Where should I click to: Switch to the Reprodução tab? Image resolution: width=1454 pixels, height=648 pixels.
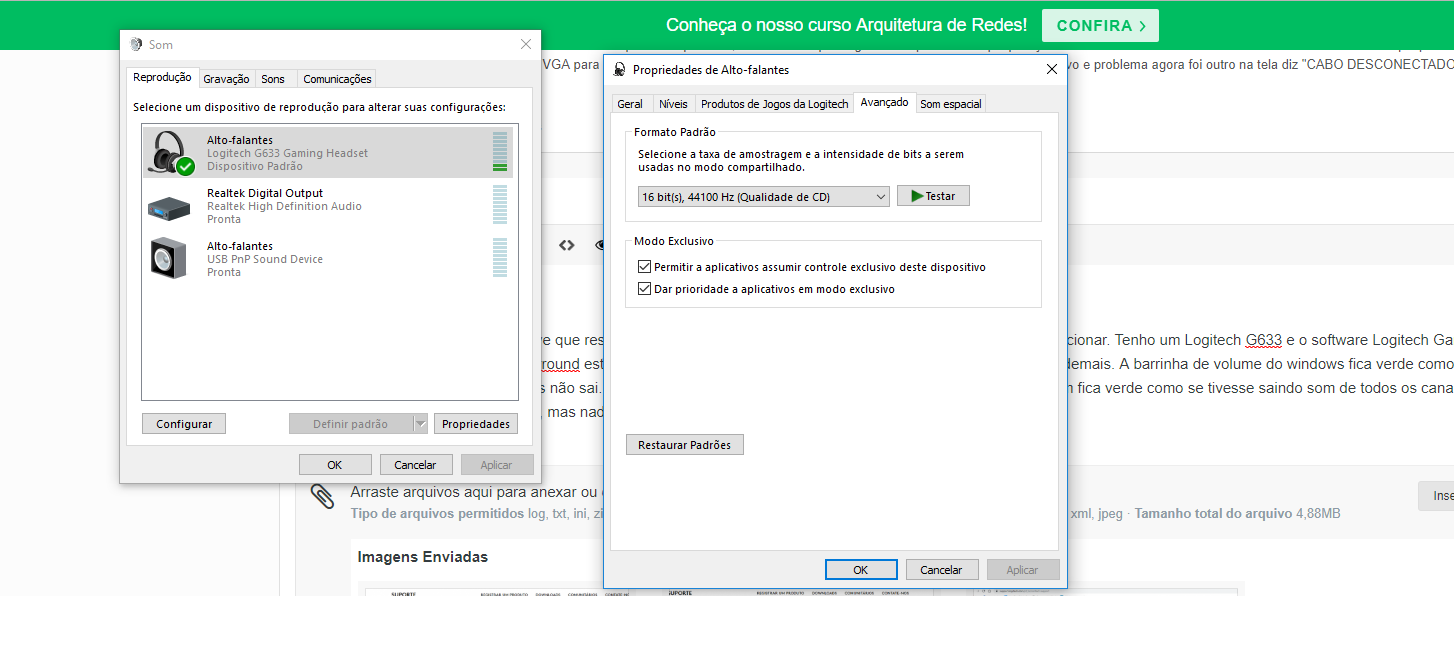162,77
